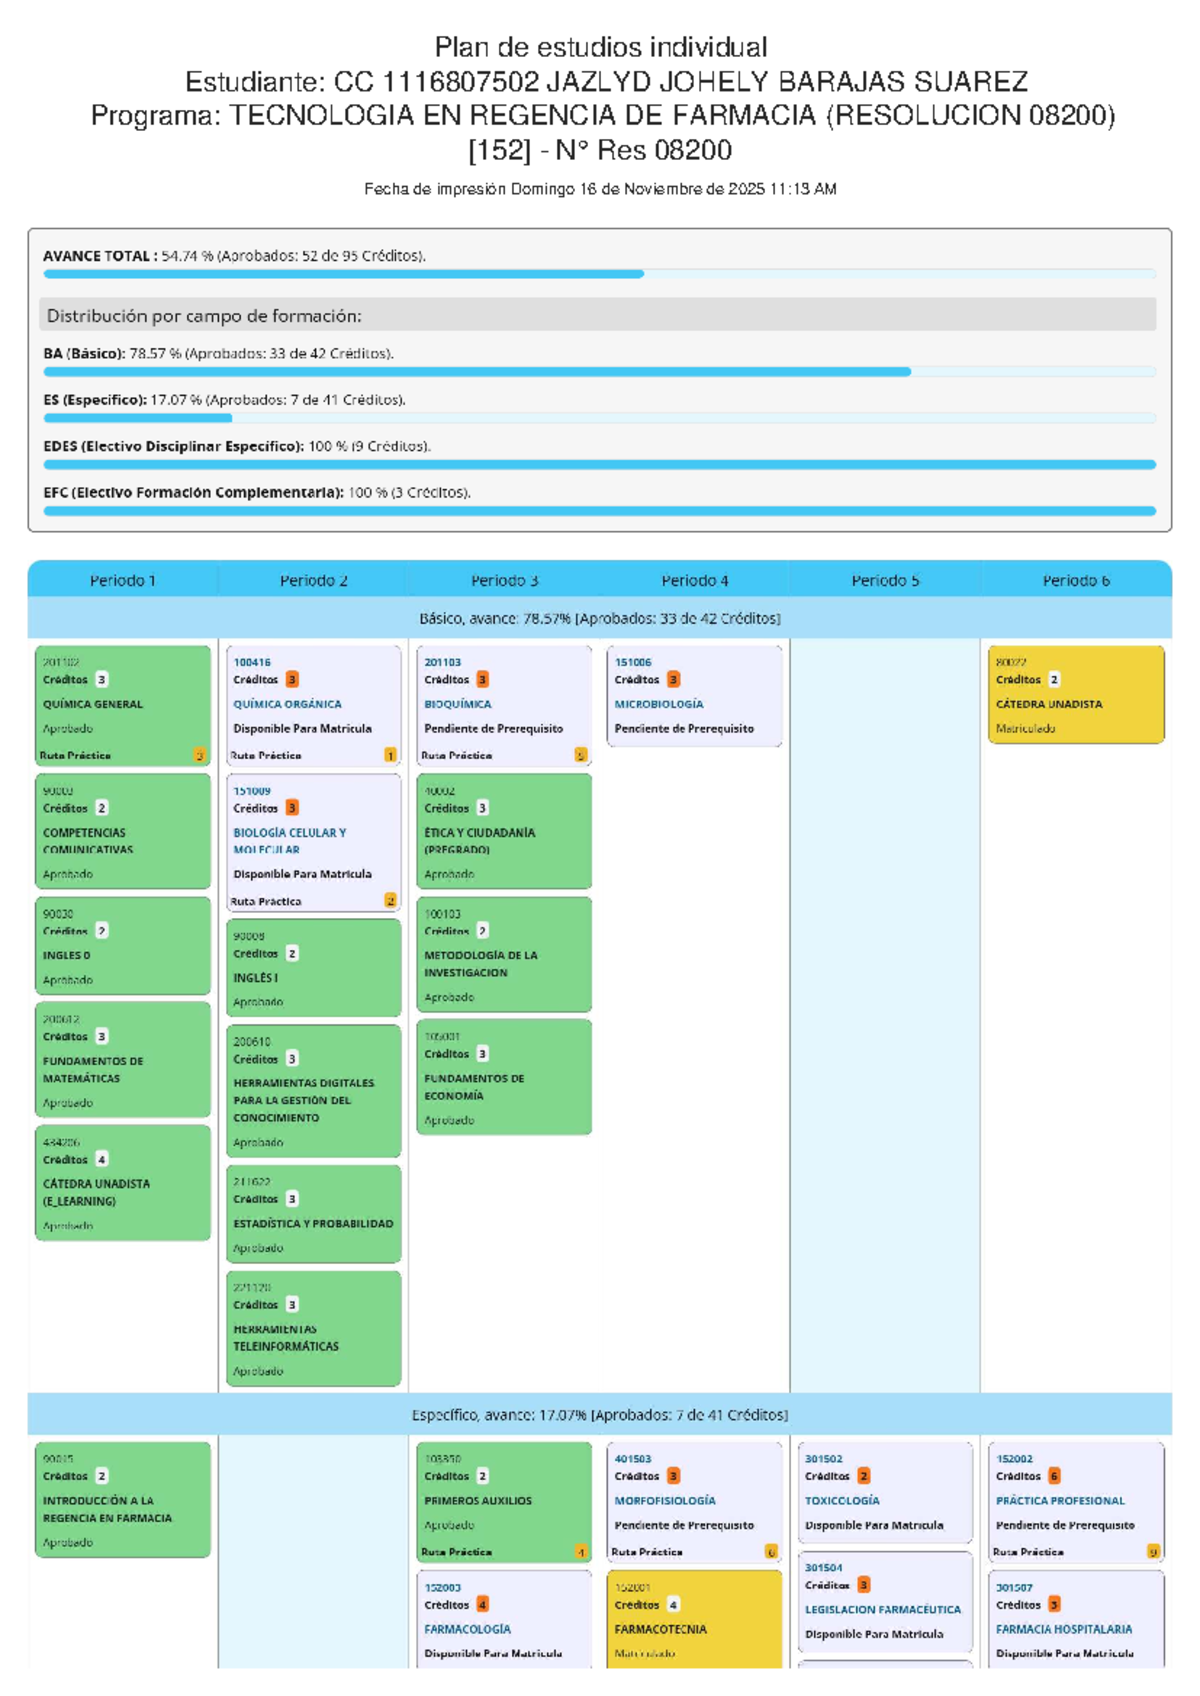Open the PRÁCTICA PROFESIONAL course link

1060,1500
